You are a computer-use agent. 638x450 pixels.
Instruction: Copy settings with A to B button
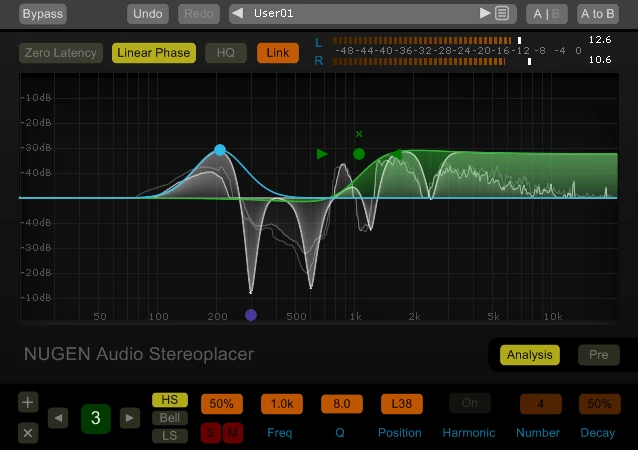click(597, 14)
